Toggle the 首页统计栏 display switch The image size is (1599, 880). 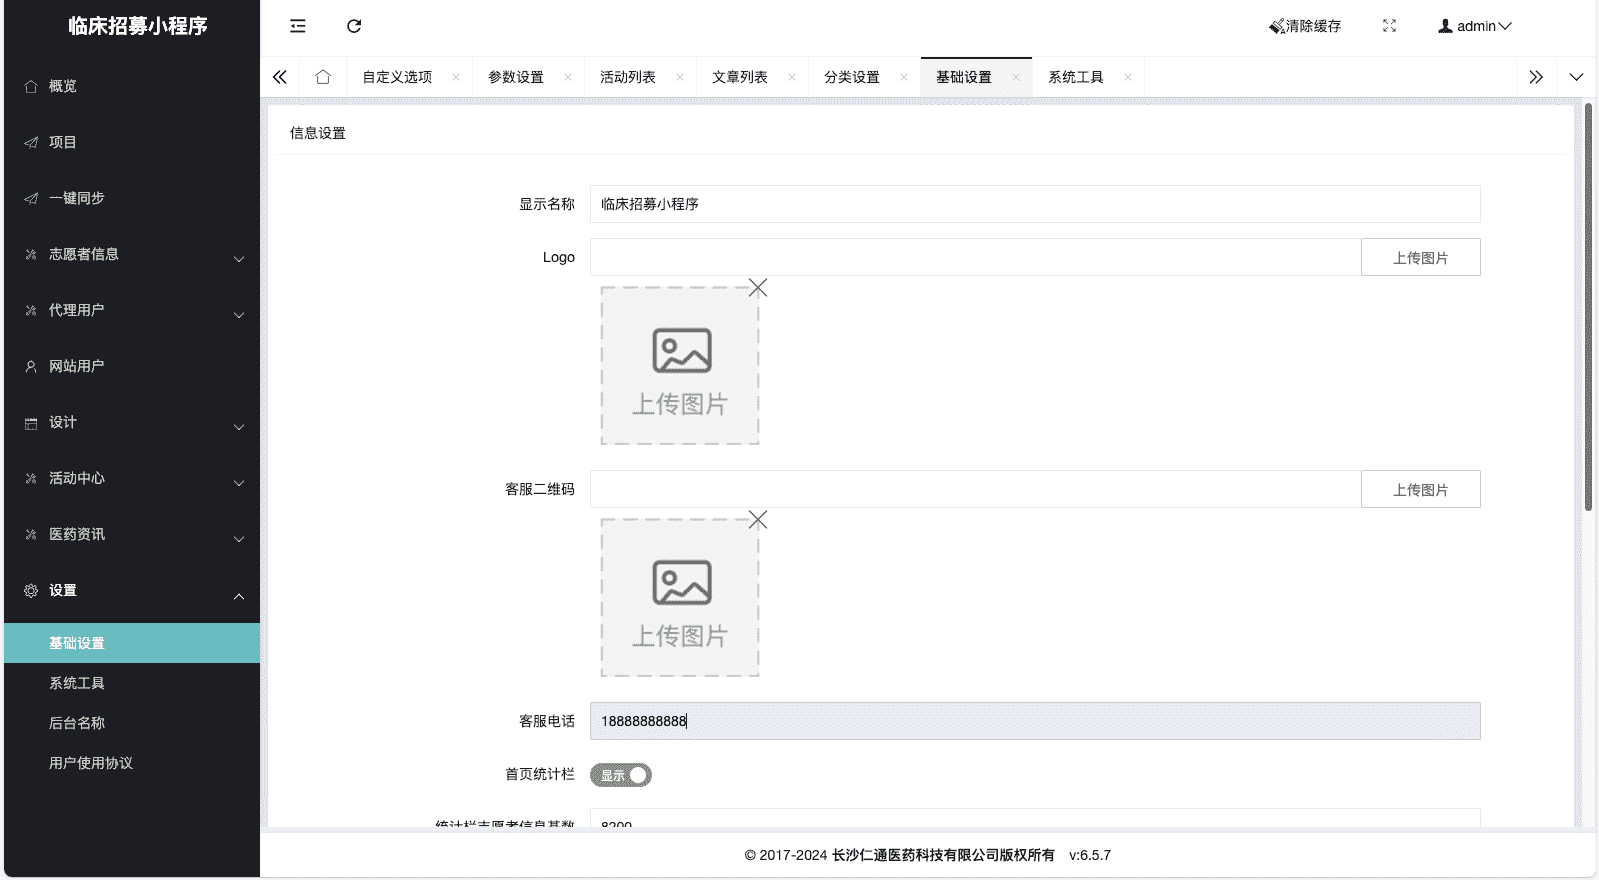tap(621, 775)
